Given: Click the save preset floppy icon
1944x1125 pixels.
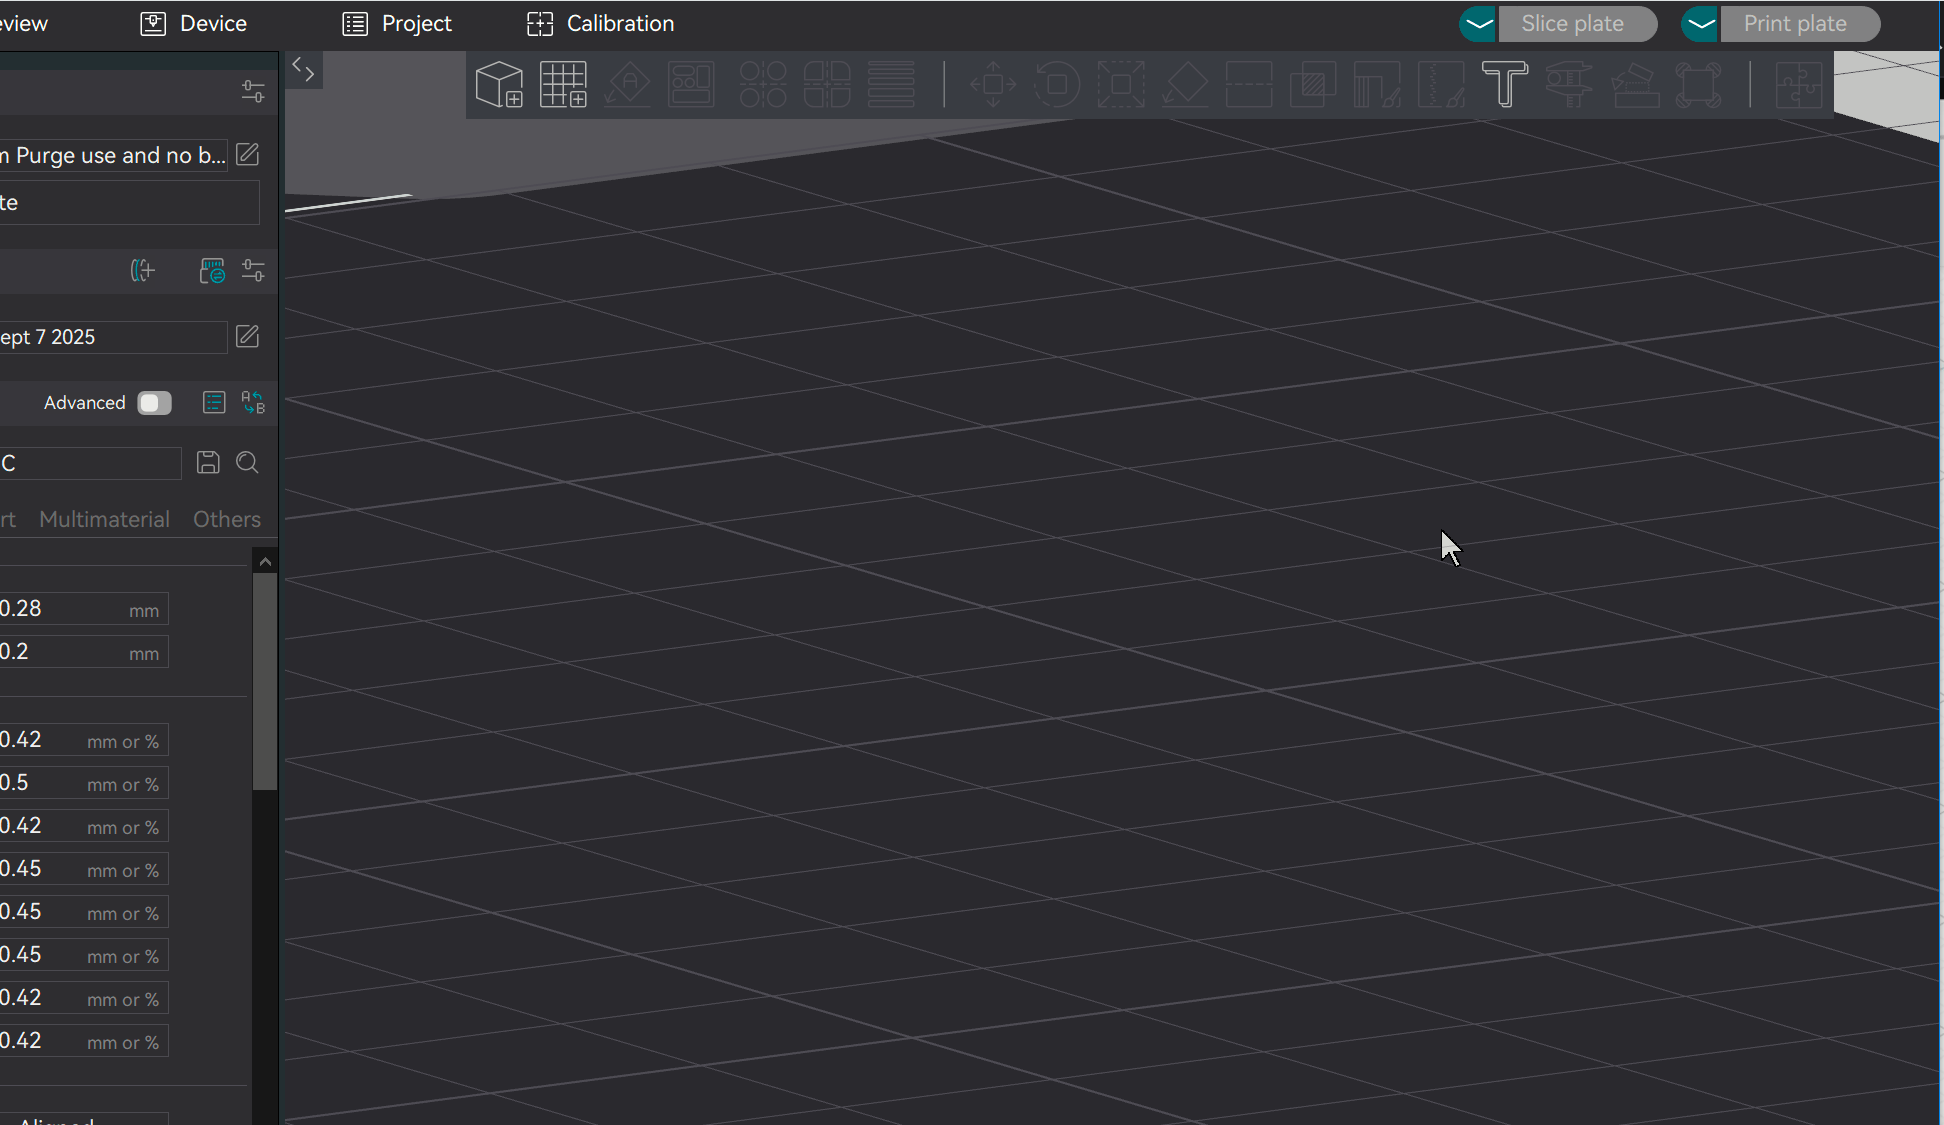Looking at the screenshot, I should click(x=208, y=462).
